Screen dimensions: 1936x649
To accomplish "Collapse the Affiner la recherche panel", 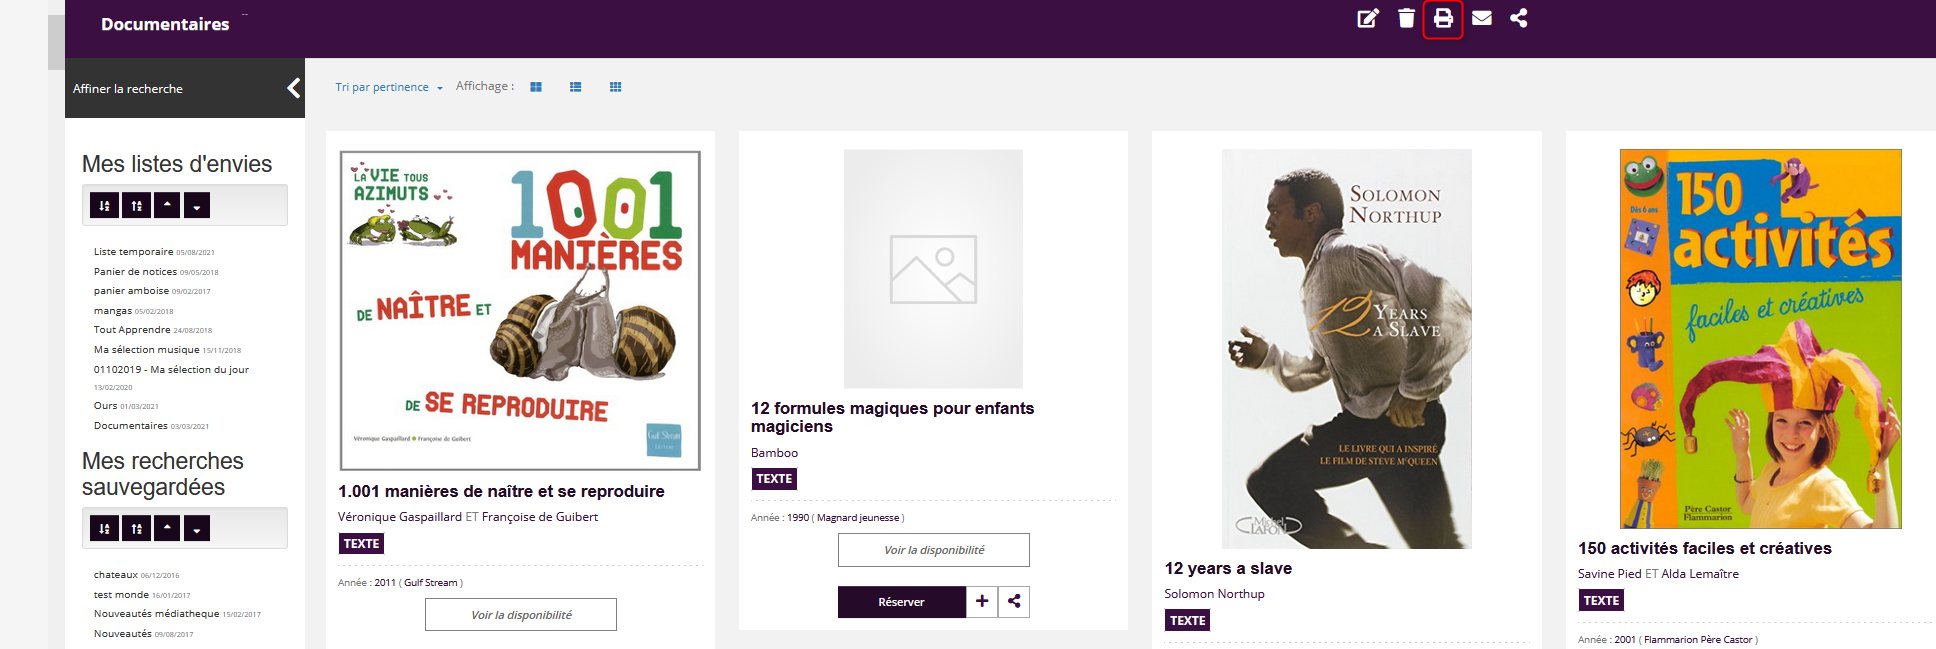I will click(293, 88).
